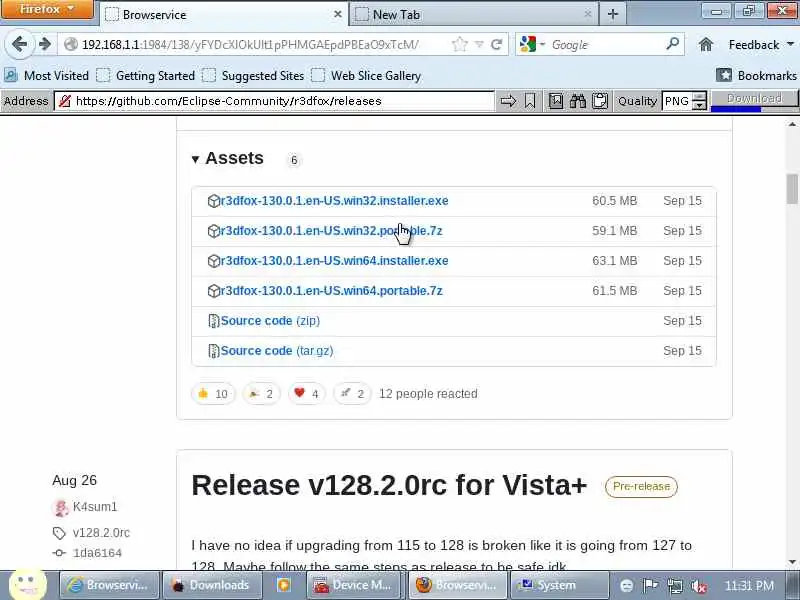Reload the page with the refresh icon
This screenshot has height=600, width=800.
(x=496, y=44)
